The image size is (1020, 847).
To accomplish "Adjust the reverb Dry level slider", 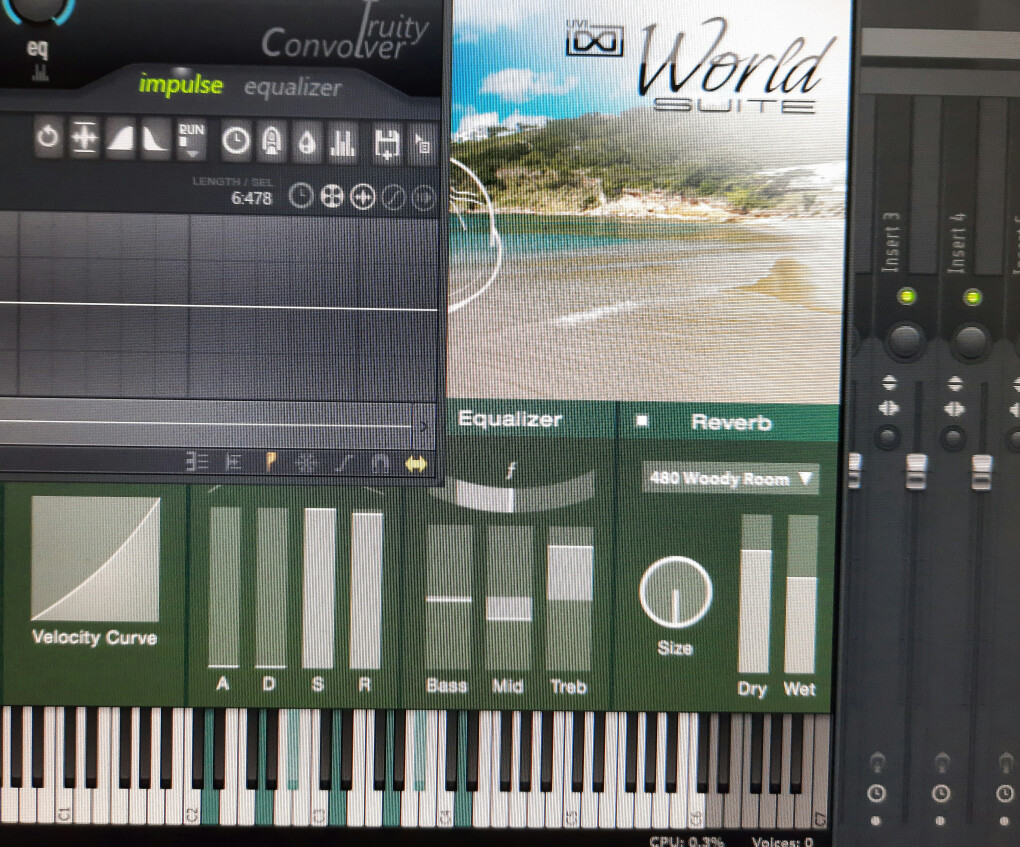I will [x=755, y=593].
